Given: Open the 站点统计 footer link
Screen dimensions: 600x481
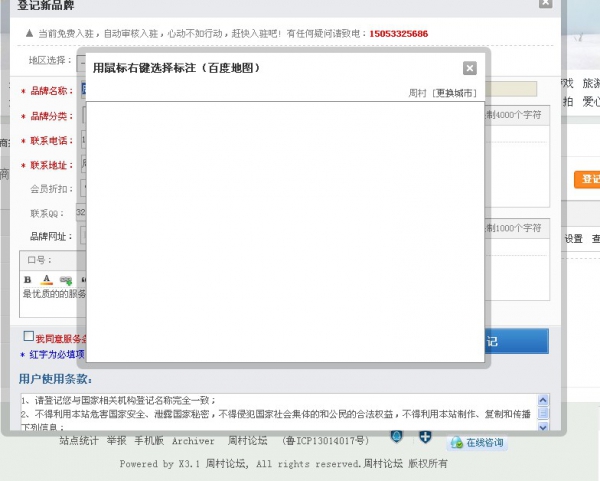Looking at the screenshot, I should pyautogui.click(x=79, y=441).
